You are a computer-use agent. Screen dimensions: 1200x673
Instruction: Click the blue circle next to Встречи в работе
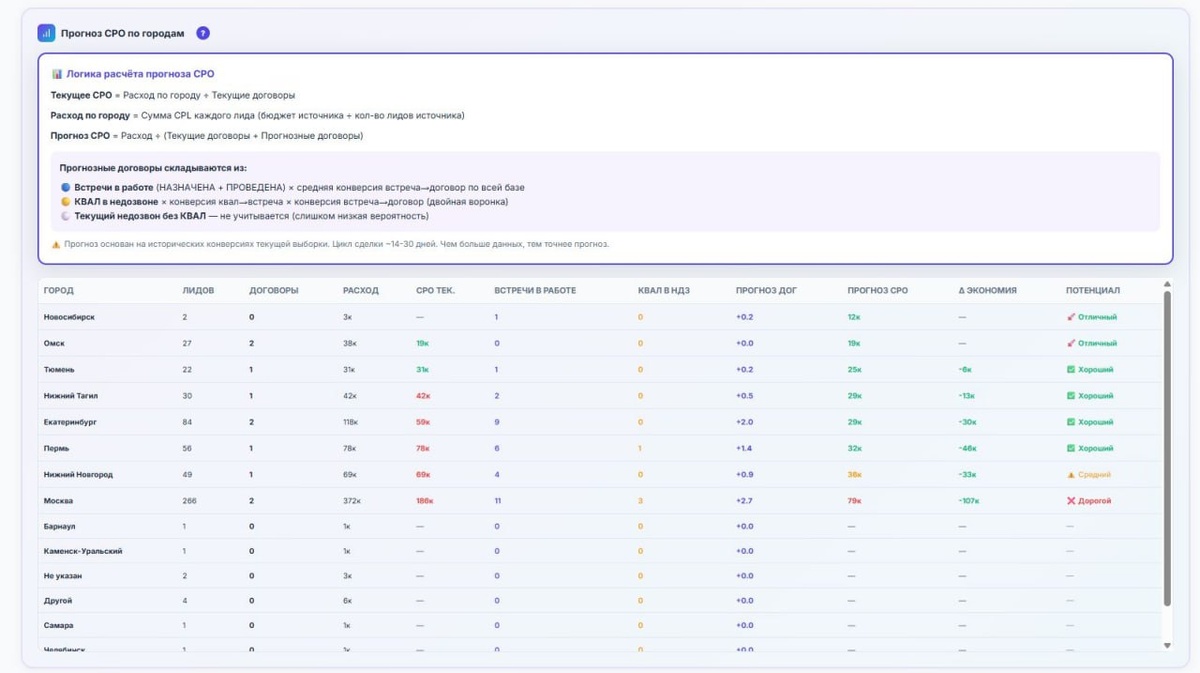click(66, 187)
